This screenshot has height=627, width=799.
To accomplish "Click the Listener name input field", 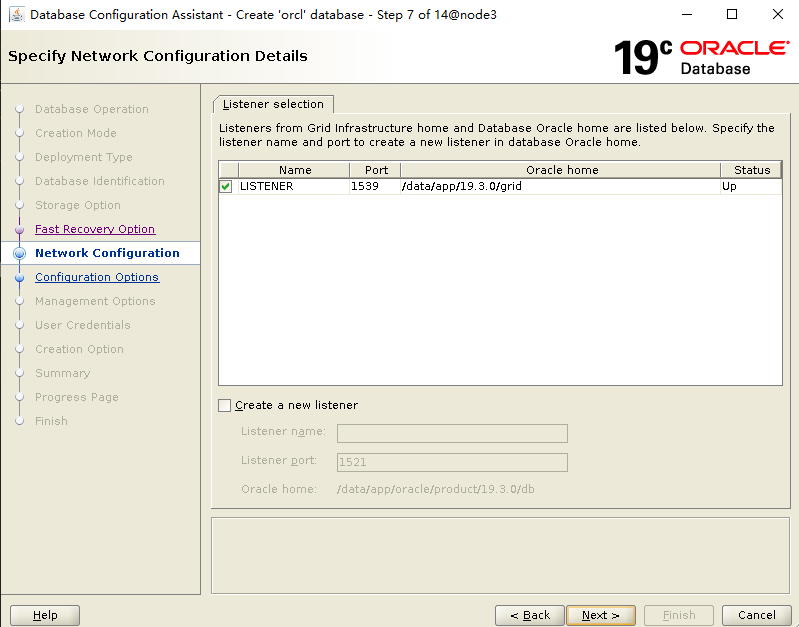I will [x=452, y=434].
